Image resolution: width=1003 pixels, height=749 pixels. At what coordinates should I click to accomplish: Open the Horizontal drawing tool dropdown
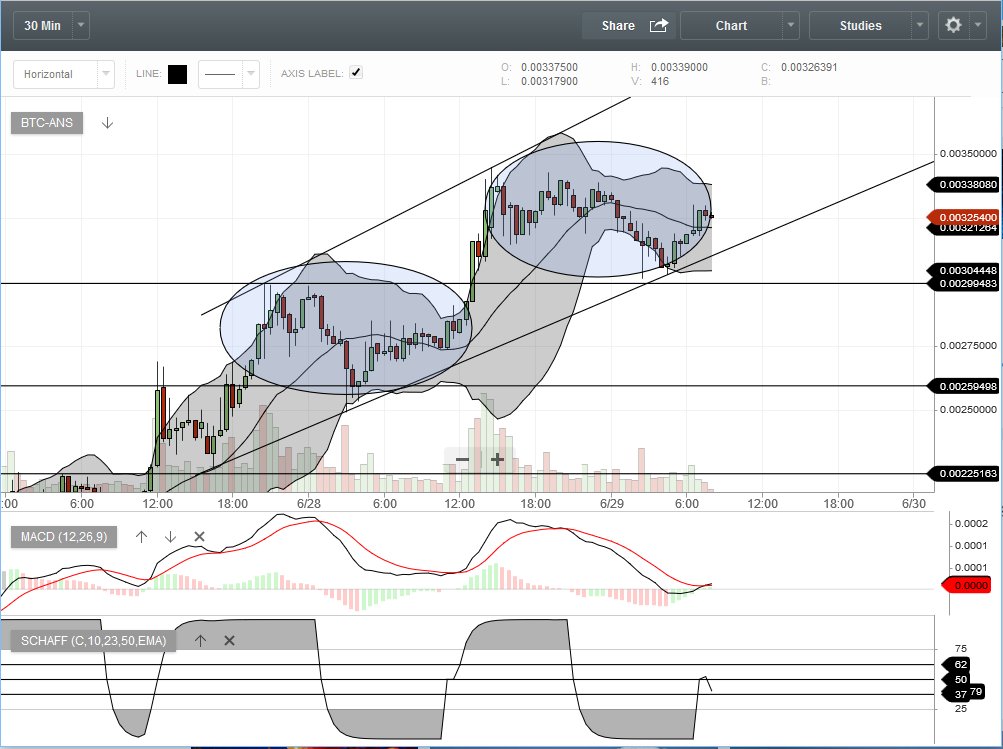coord(106,74)
